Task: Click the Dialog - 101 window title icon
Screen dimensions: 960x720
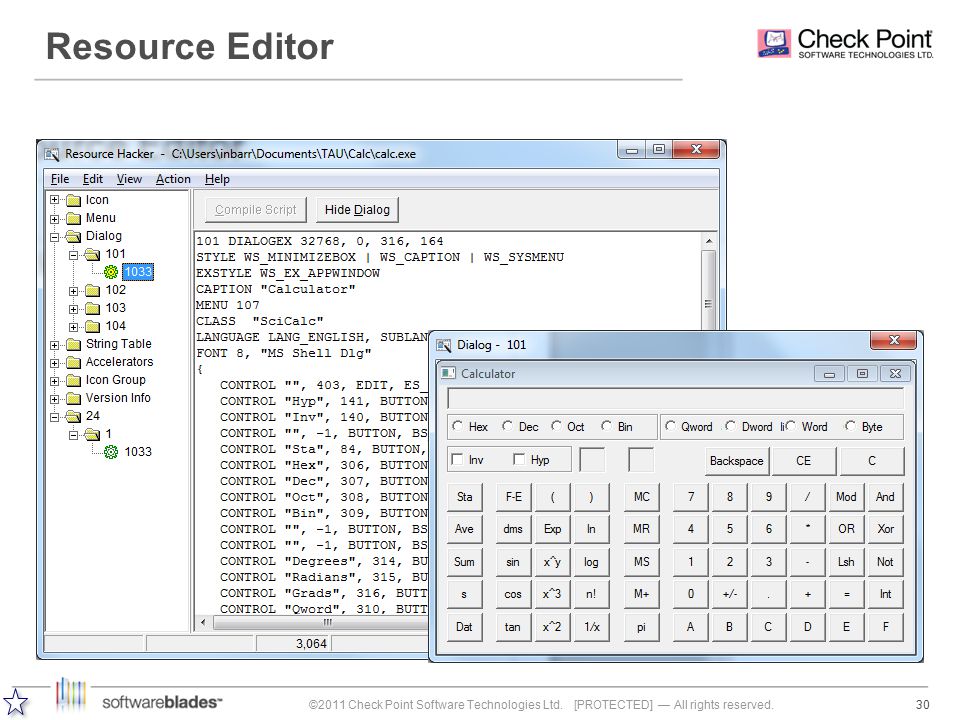Action: pyautogui.click(x=444, y=345)
